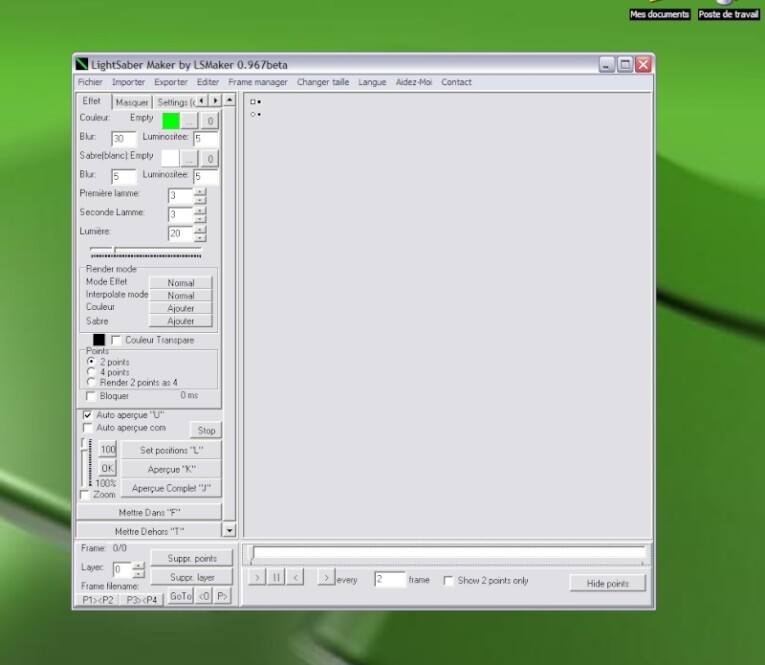Decrease the Seconde Lamme value
Screen dimensions: 765x665
coord(200,219)
